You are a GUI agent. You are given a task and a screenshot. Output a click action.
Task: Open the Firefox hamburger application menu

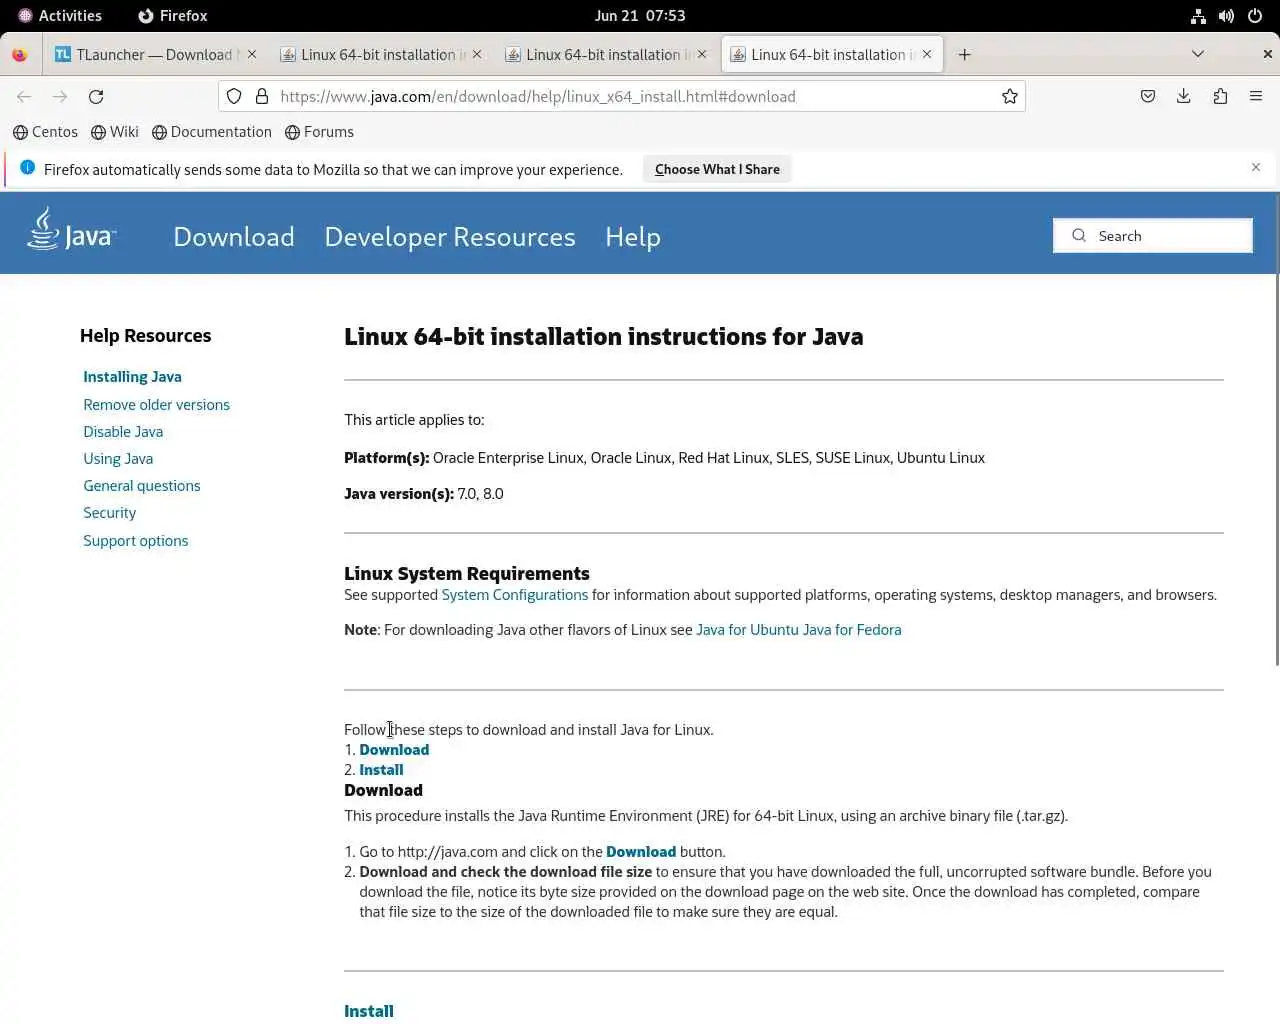tap(1256, 97)
